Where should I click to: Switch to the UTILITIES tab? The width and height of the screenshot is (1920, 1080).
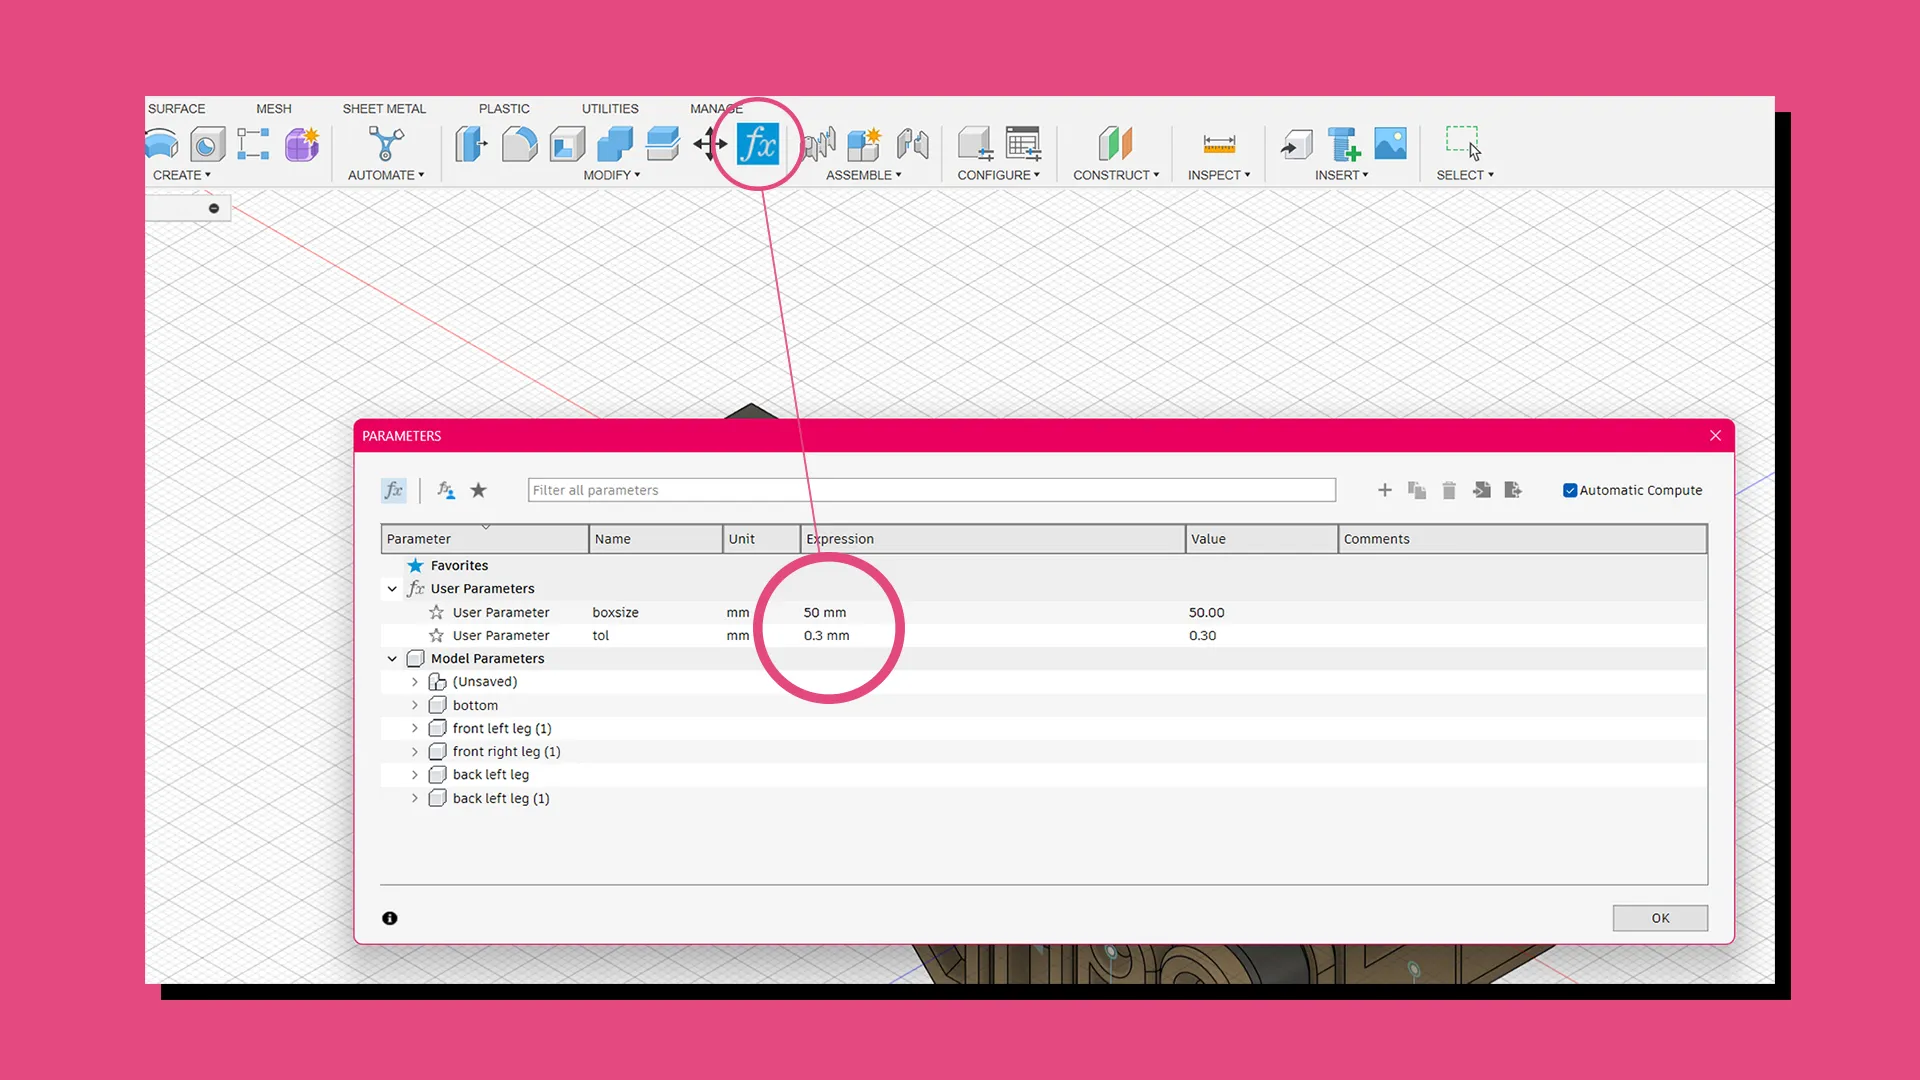[x=610, y=108]
